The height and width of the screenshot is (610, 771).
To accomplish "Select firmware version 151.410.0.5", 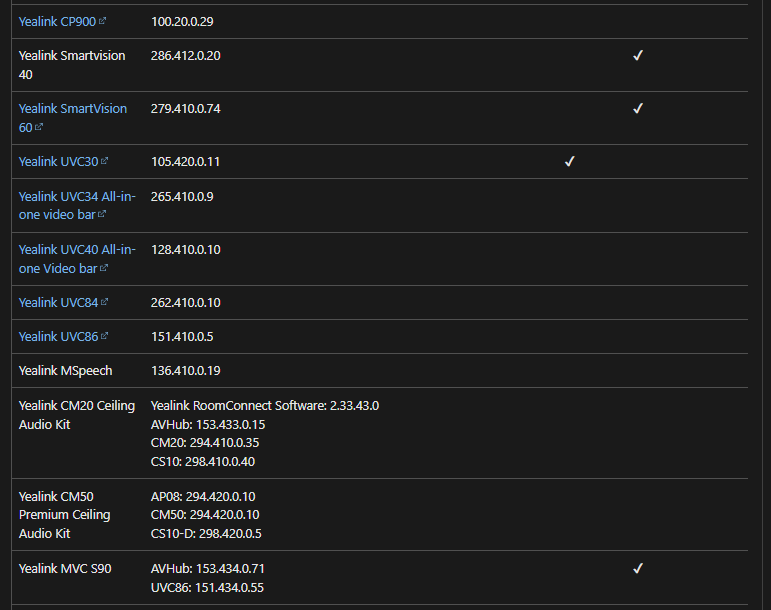I will [x=182, y=337].
